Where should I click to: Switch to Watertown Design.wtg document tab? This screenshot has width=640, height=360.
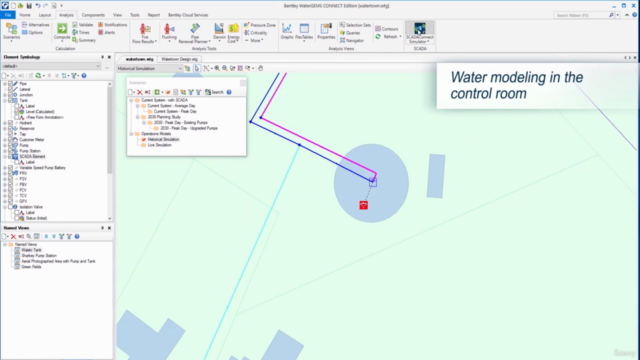point(179,59)
